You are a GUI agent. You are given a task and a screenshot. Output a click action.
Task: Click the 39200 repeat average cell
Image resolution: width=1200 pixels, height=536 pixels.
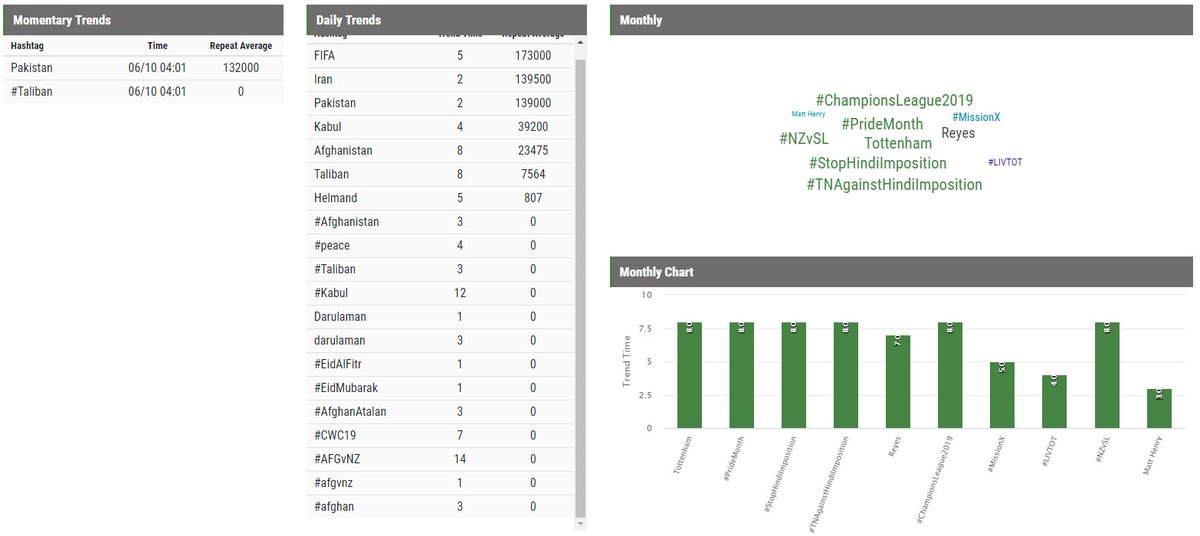[x=533, y=127]
